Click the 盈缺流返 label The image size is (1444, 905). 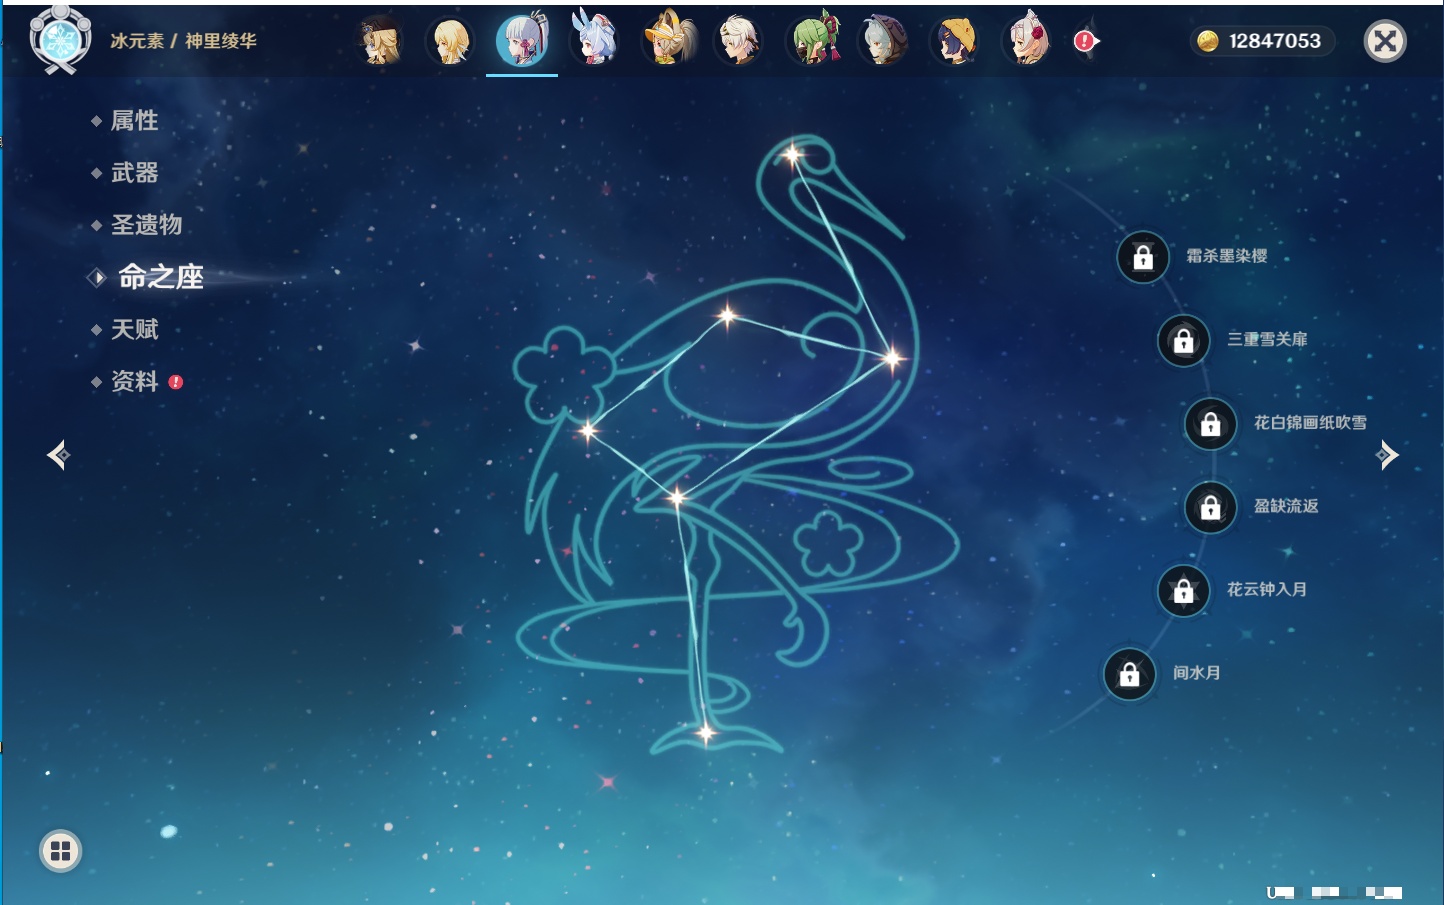pyautogui.click(x=1286, y=506)
